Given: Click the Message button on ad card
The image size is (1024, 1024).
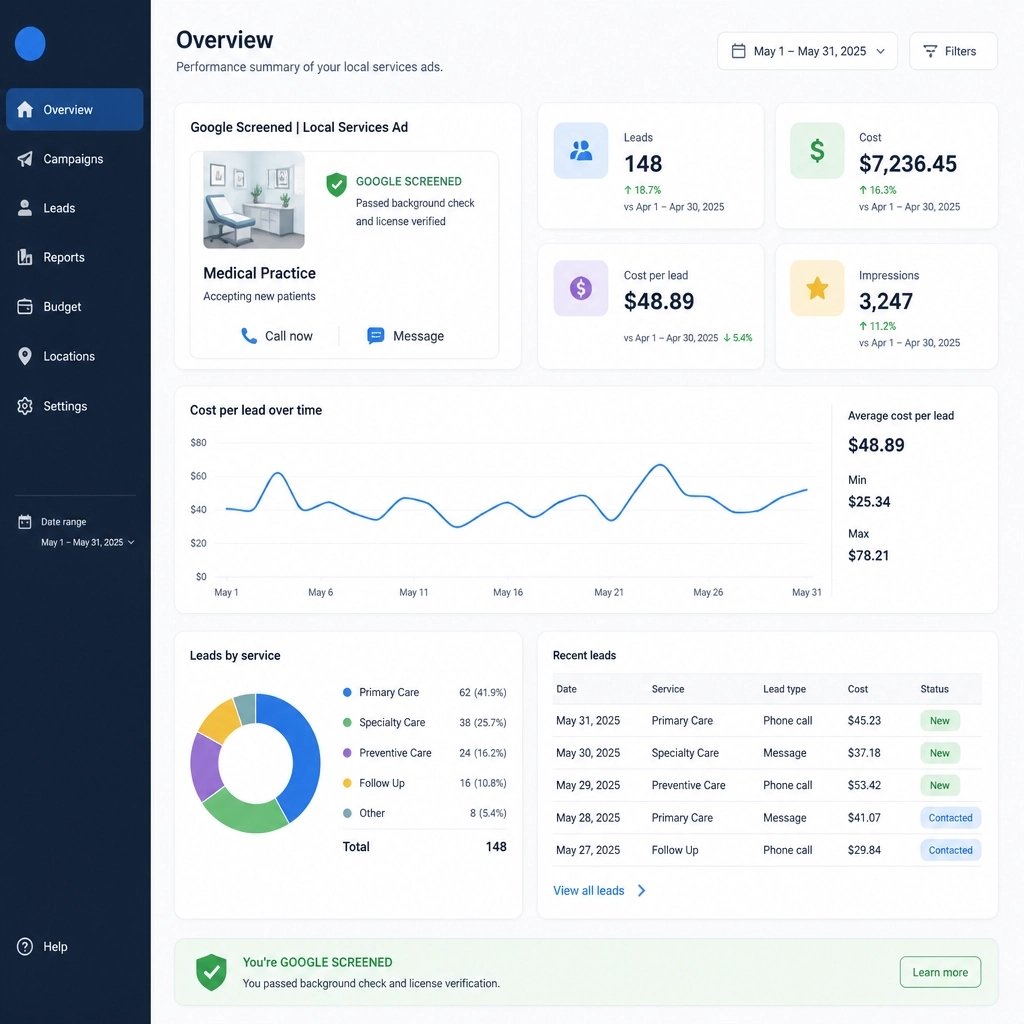Looking at the screenshot, I should click(406, 336).
